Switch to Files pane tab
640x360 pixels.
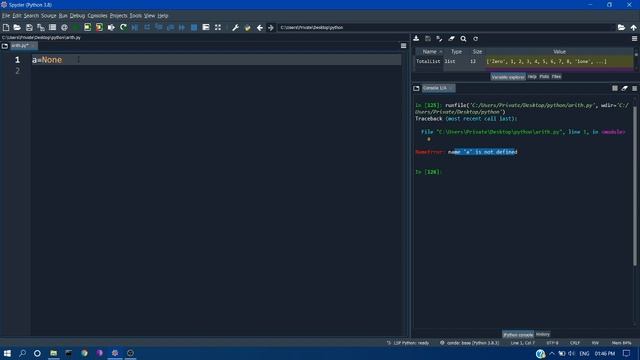click(x=556, y=76)
